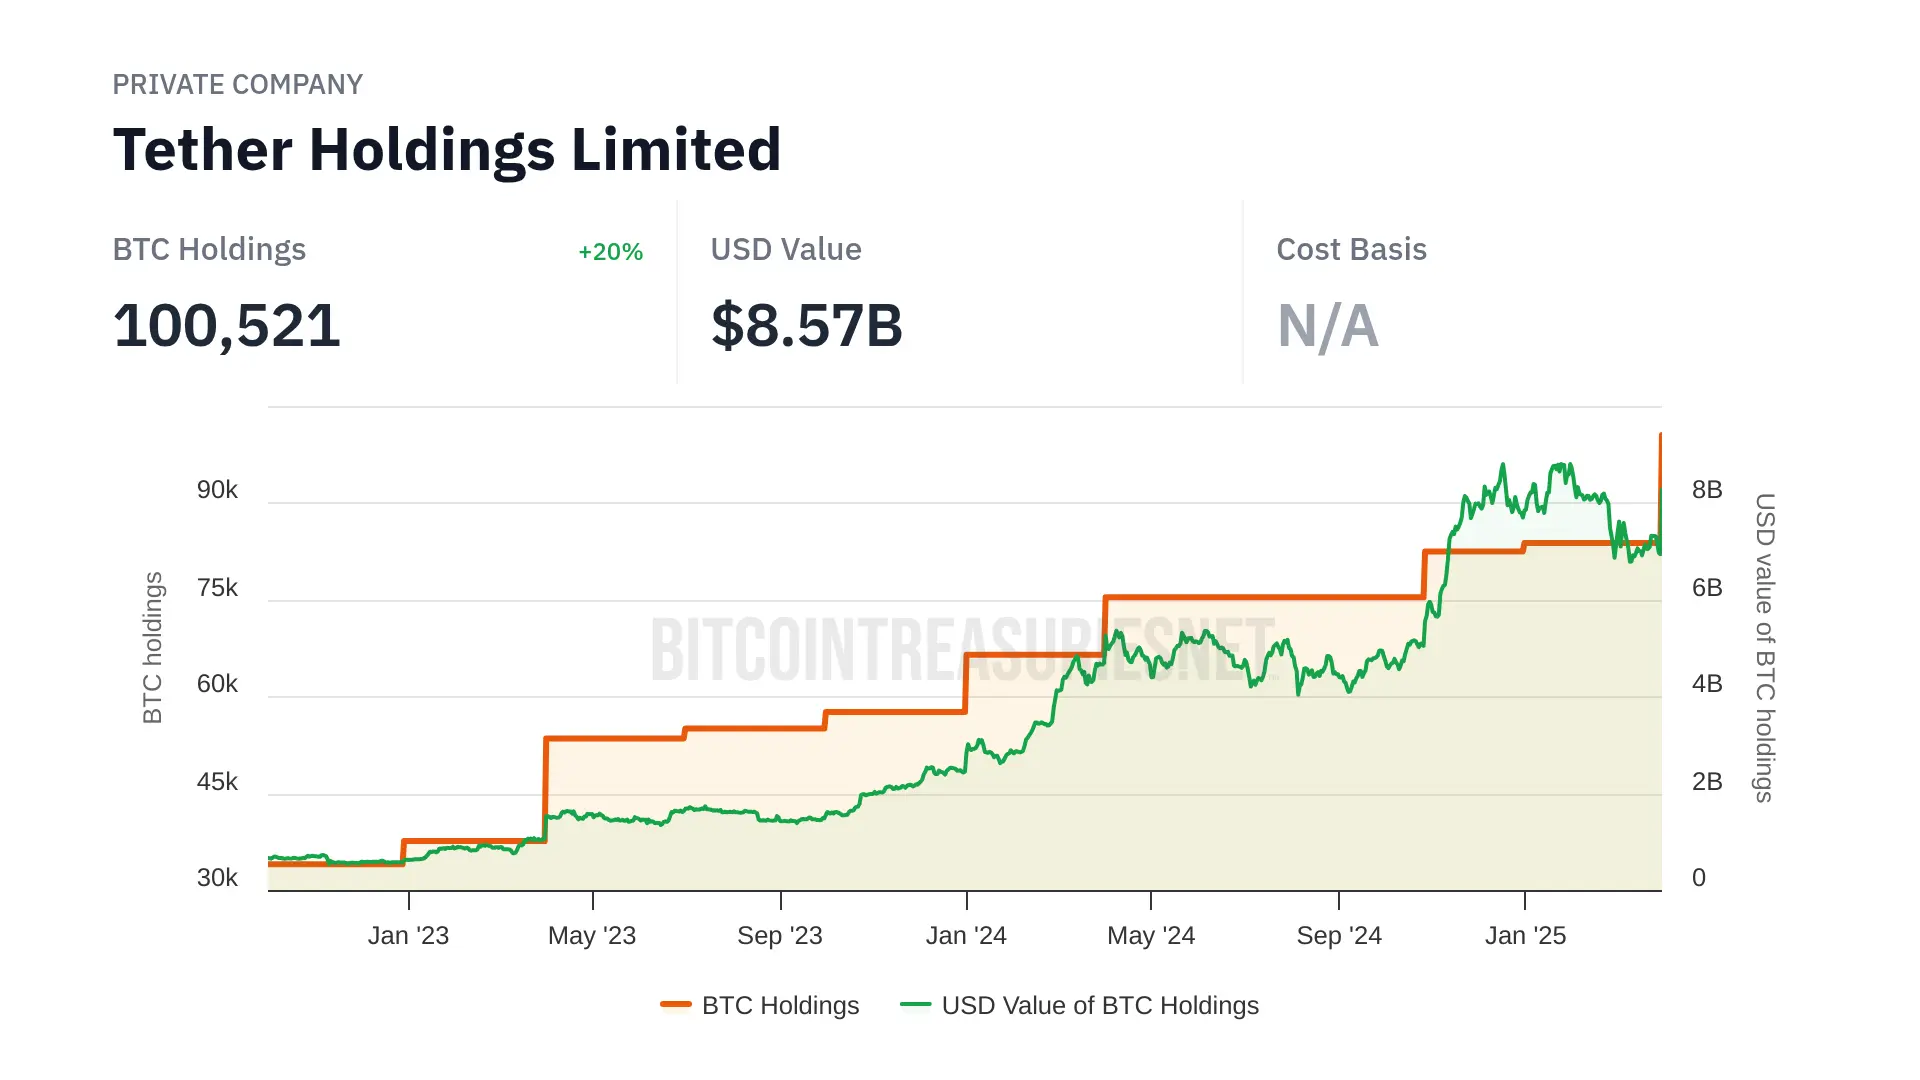1920x1080 pixels.
Task: Click the May '24 axis label
Action: point(1151,936)
